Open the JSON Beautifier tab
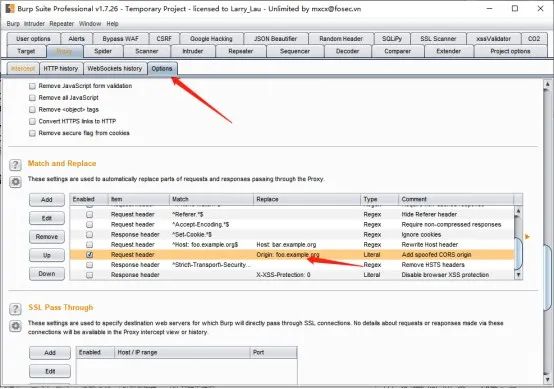 [x=276, y=39]
